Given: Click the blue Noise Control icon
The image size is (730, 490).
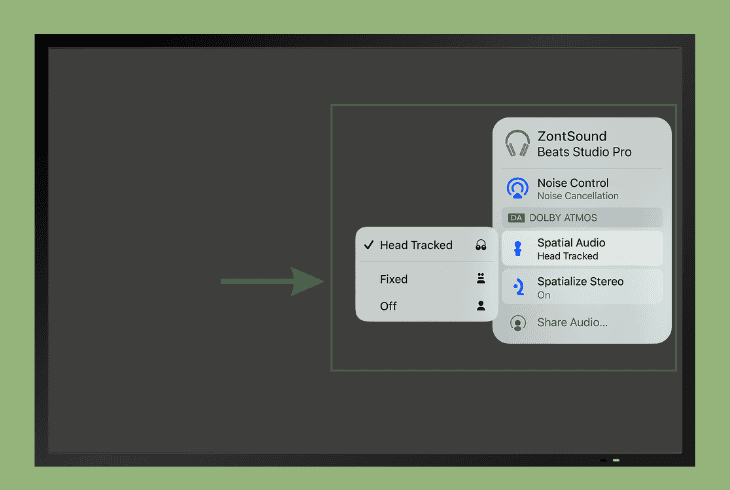Looking at the screenshot, I should pyautogui.click(x=517, y=188).
